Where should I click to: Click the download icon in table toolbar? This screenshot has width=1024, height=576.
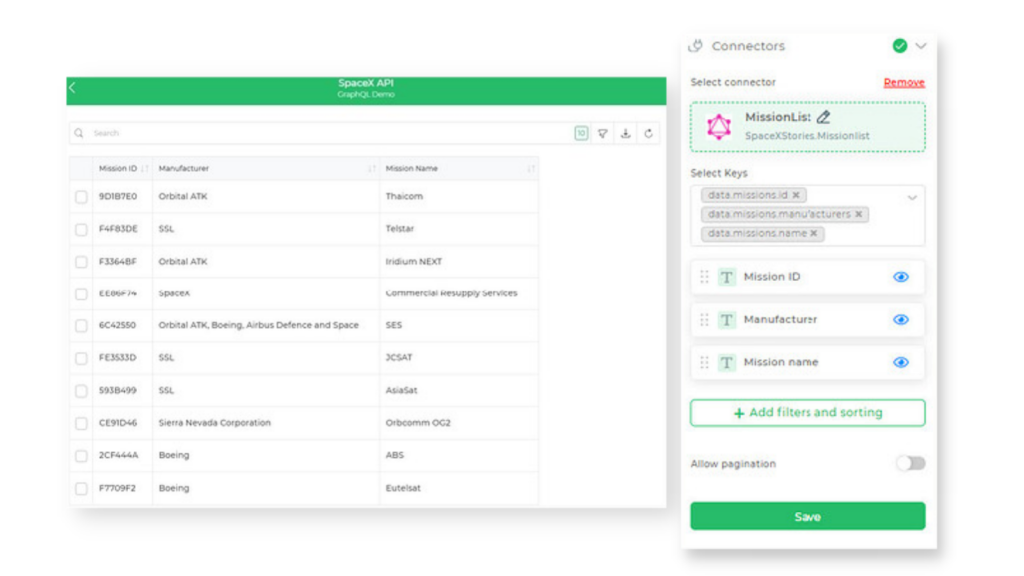[626, 133]
